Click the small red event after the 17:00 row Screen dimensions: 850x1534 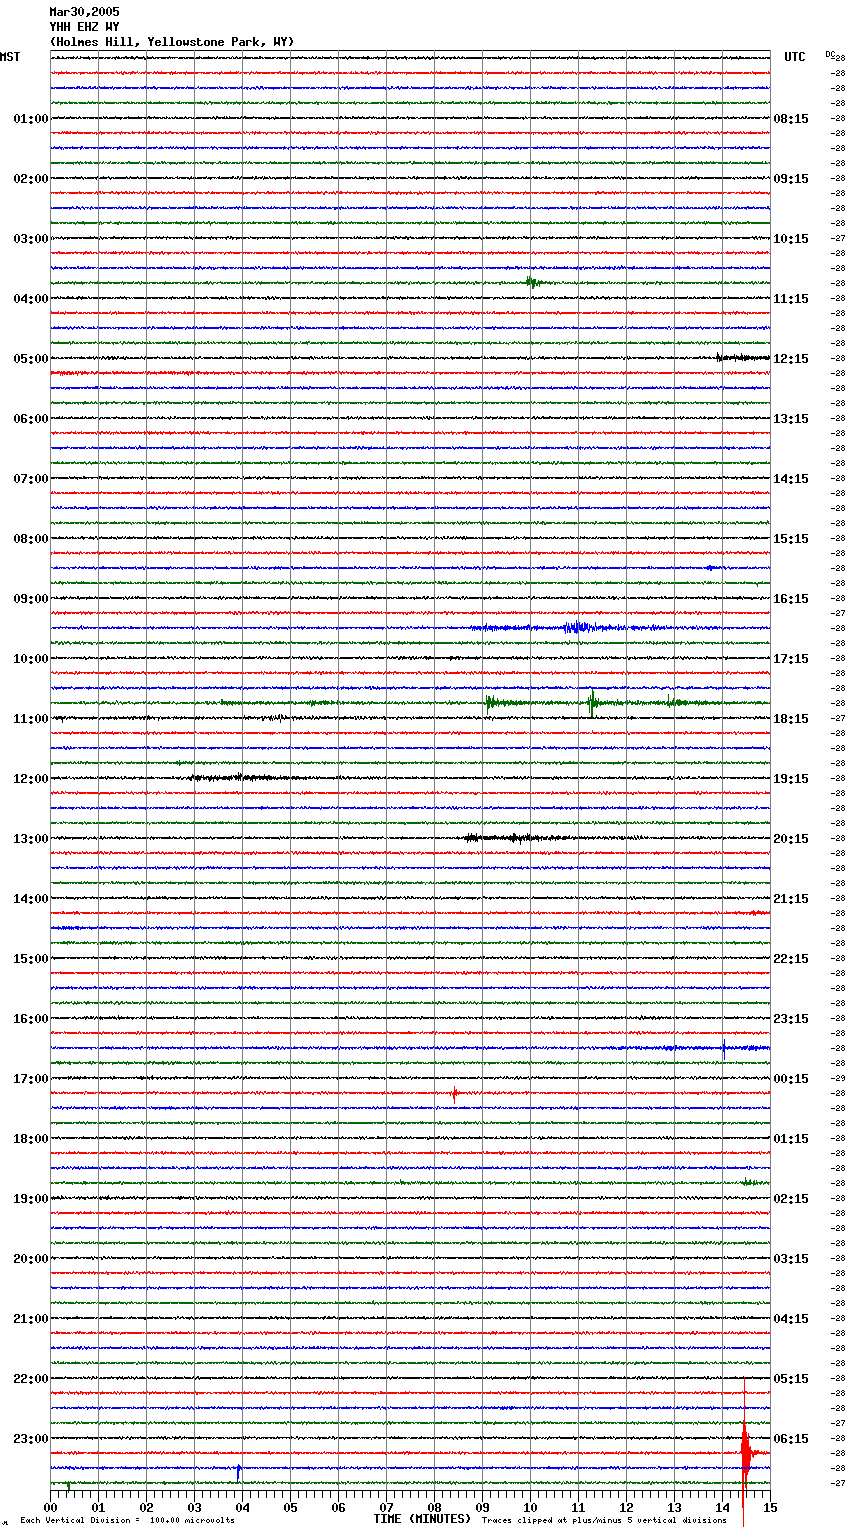coord(454,1094)
